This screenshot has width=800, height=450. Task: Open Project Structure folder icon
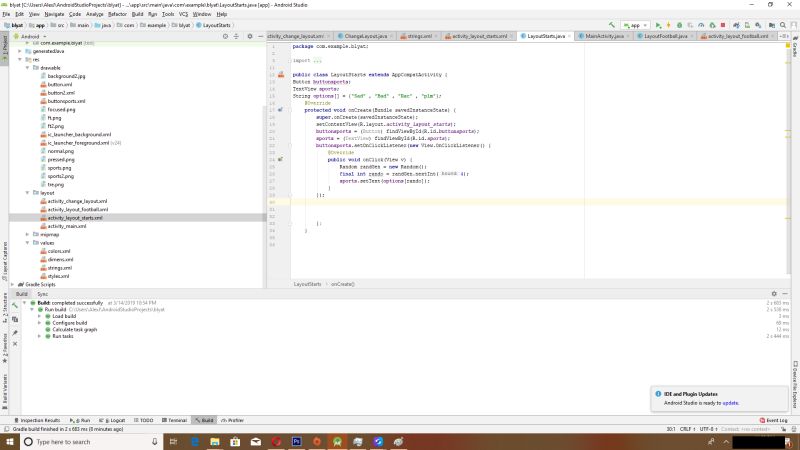771,25
